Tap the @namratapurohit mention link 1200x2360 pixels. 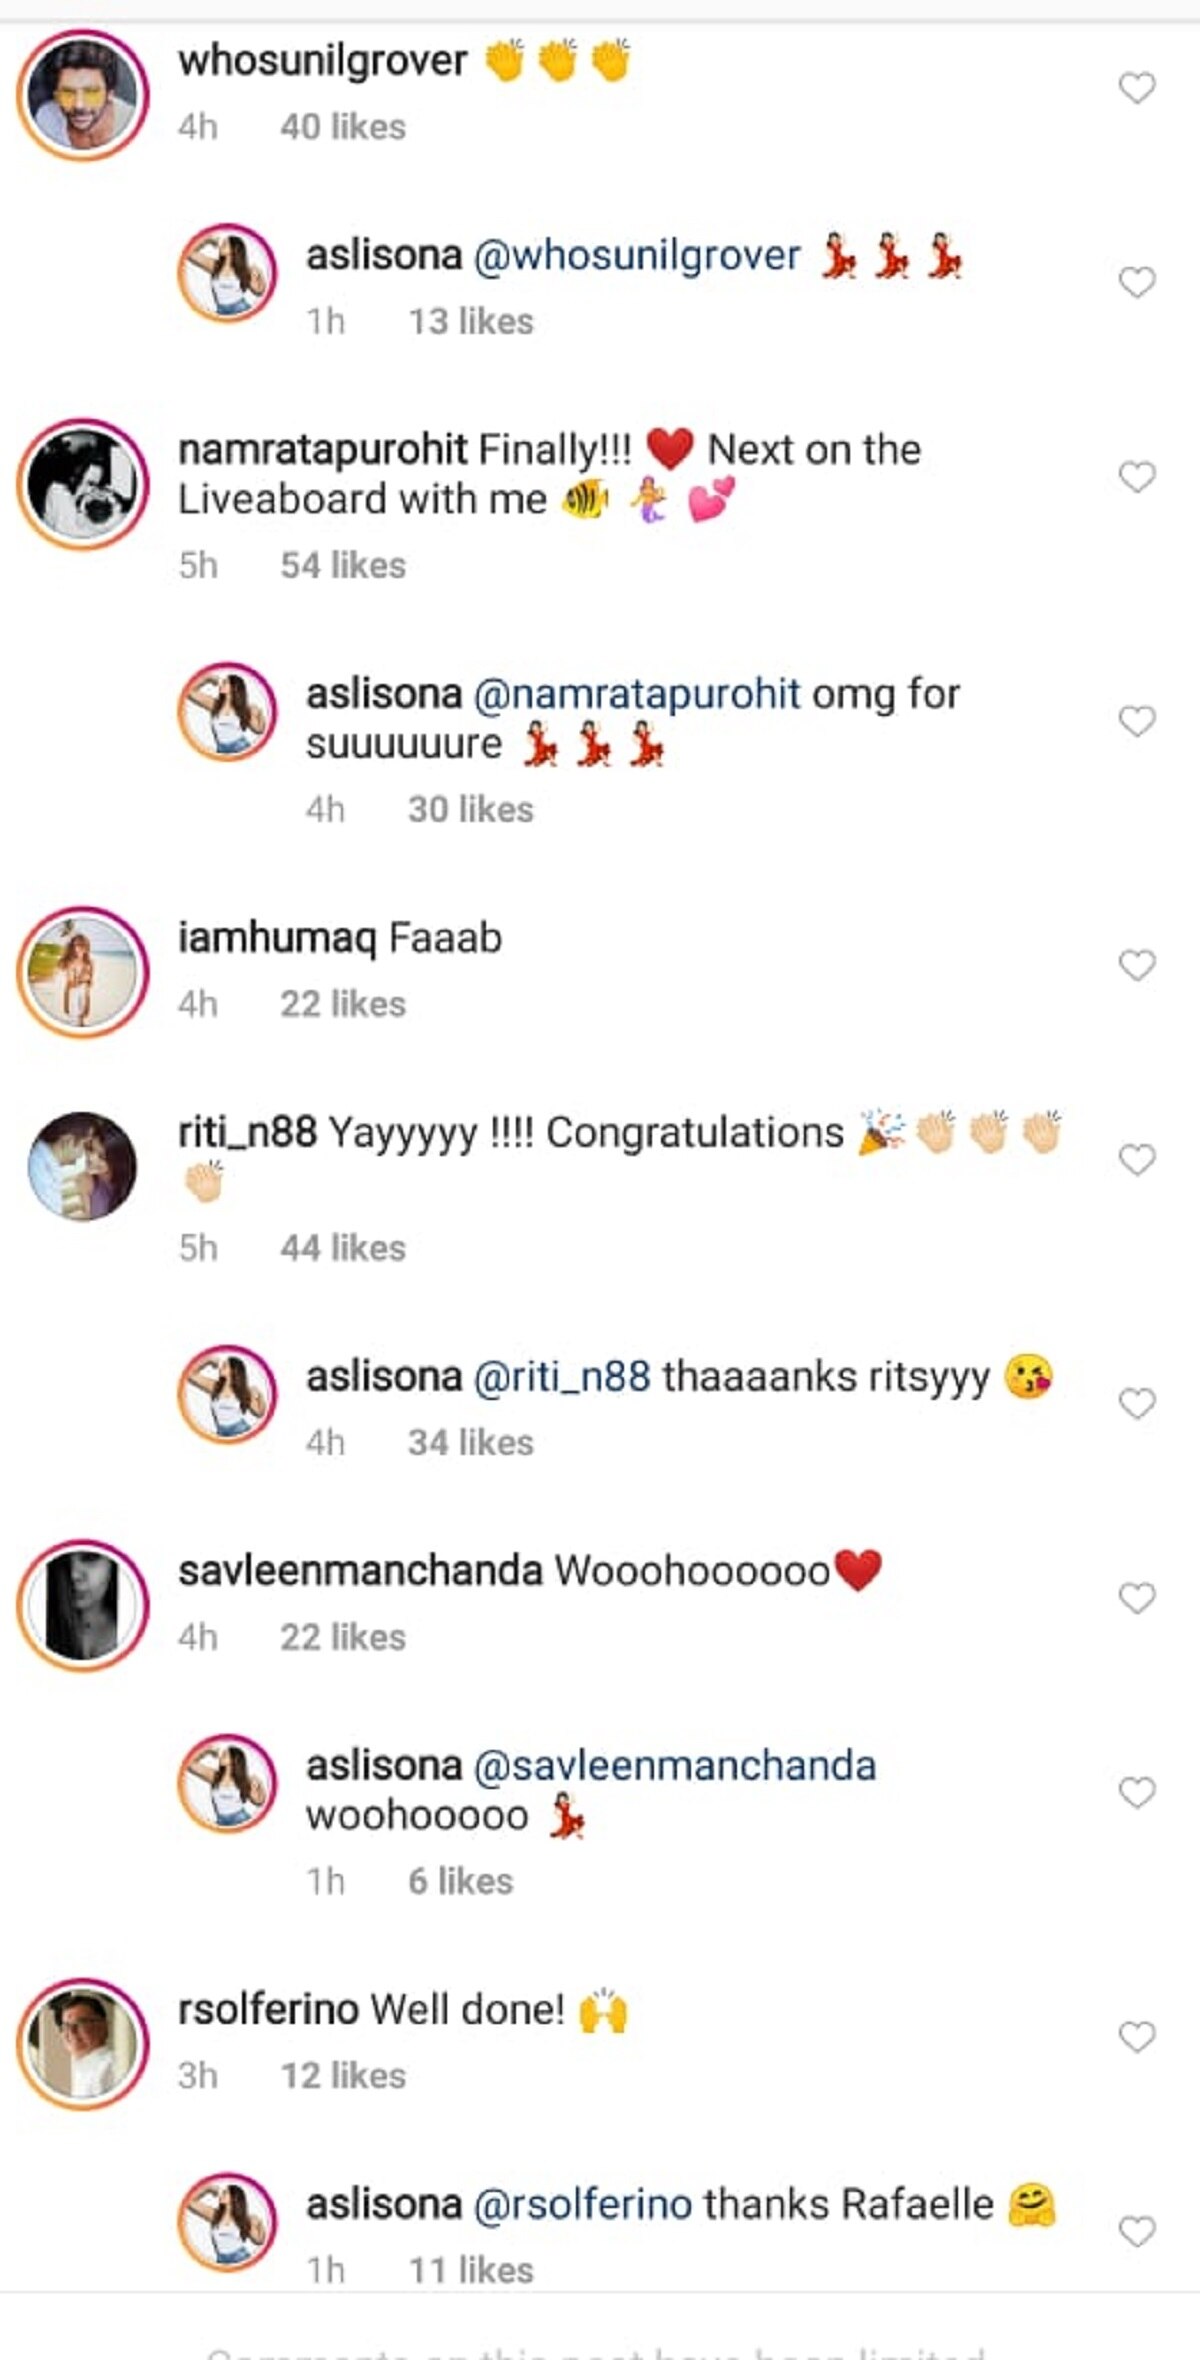[636, 694]
